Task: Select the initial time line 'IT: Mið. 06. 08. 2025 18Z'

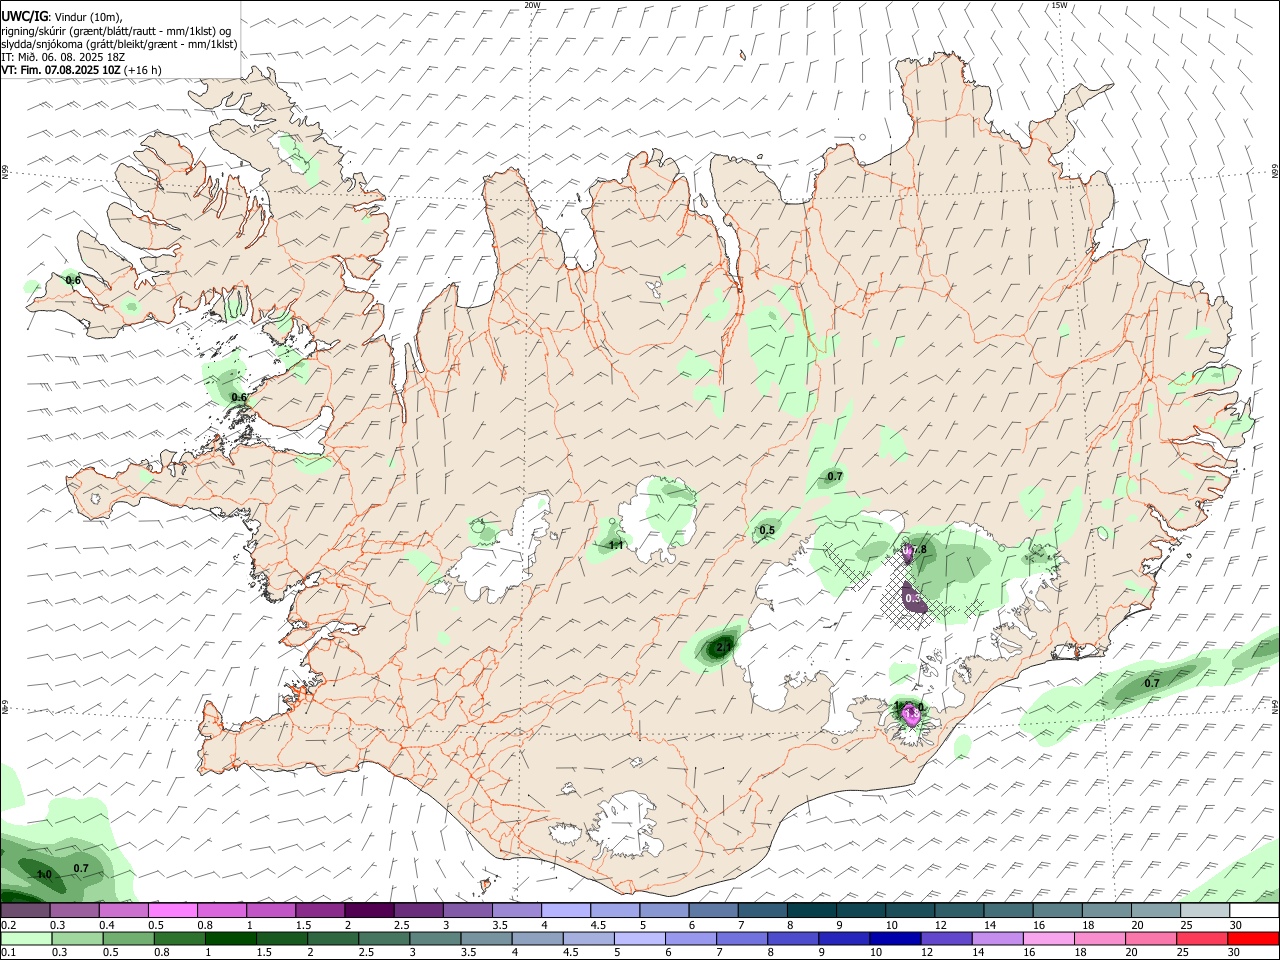Action: 63,57
